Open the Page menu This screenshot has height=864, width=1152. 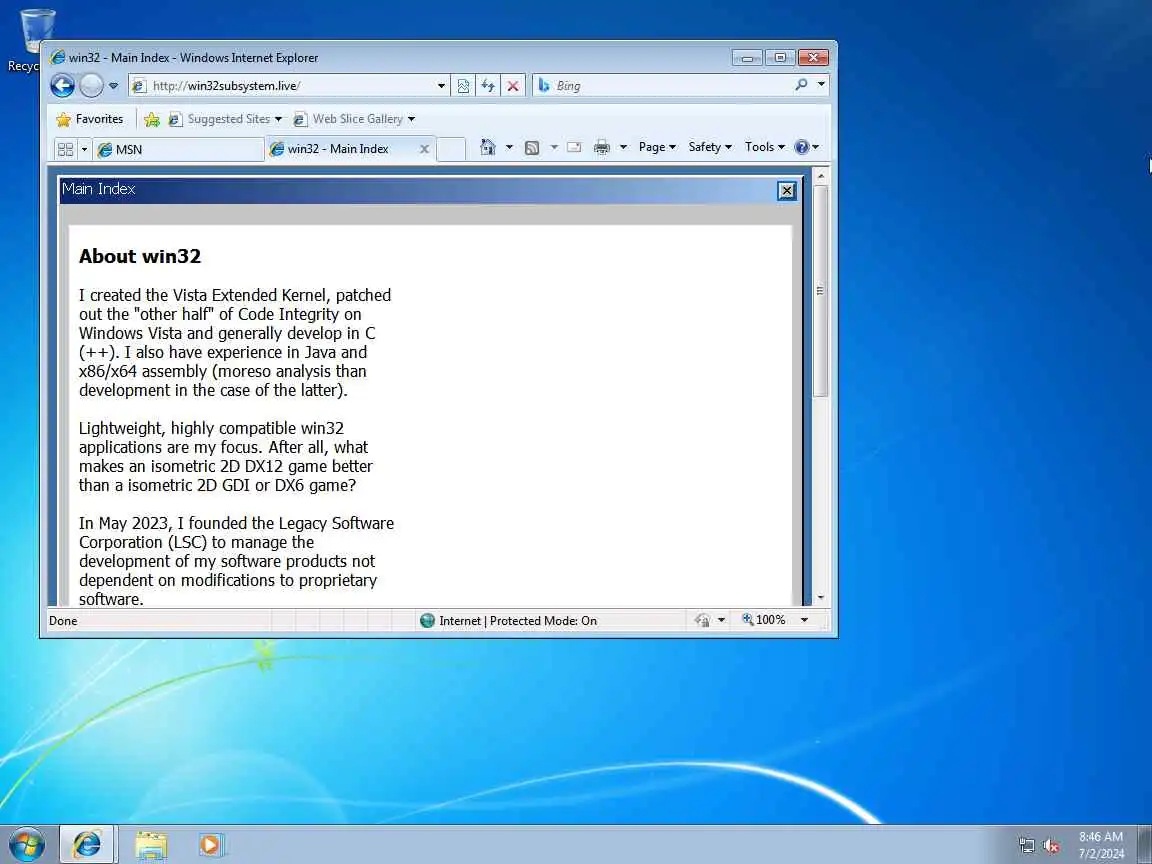tap(657, 147)
